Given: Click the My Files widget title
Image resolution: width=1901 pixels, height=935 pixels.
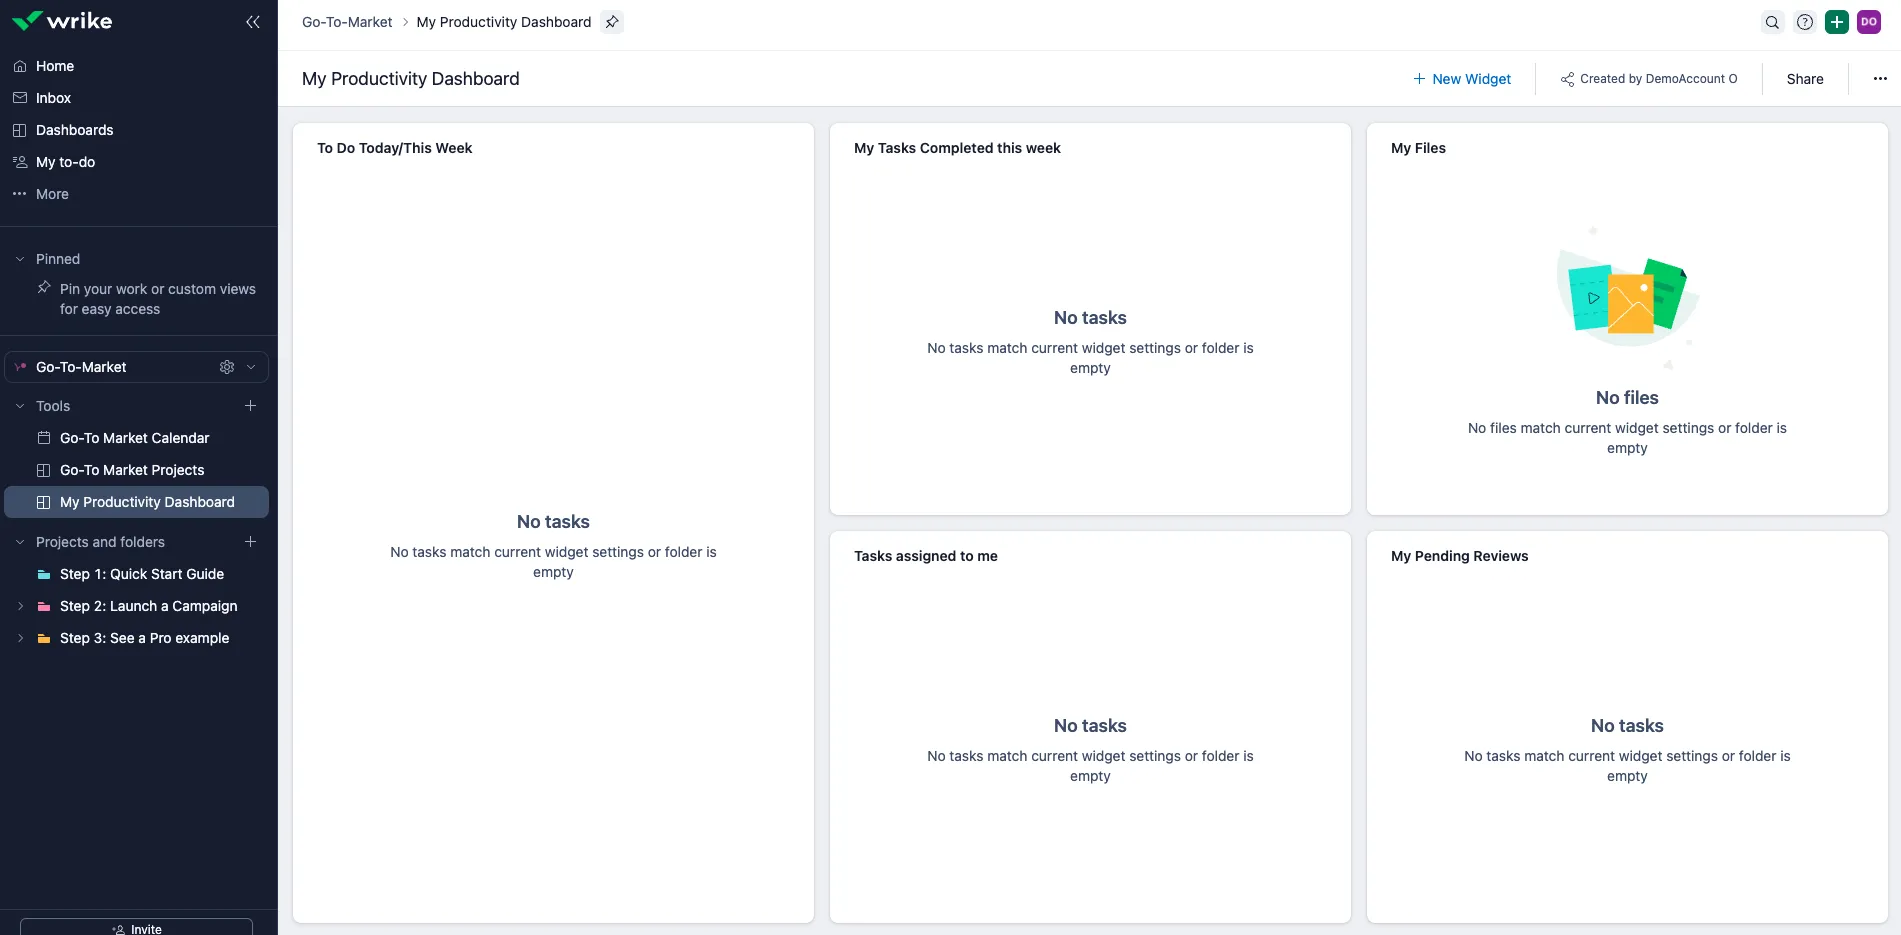Looking at the screenshot, I should (1418, 148).
